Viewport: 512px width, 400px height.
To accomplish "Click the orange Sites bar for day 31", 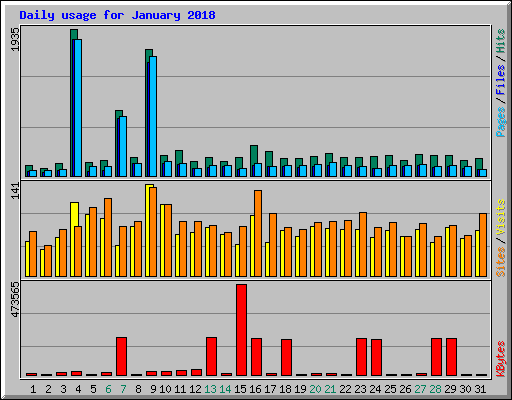I will [x=483, y=245].
